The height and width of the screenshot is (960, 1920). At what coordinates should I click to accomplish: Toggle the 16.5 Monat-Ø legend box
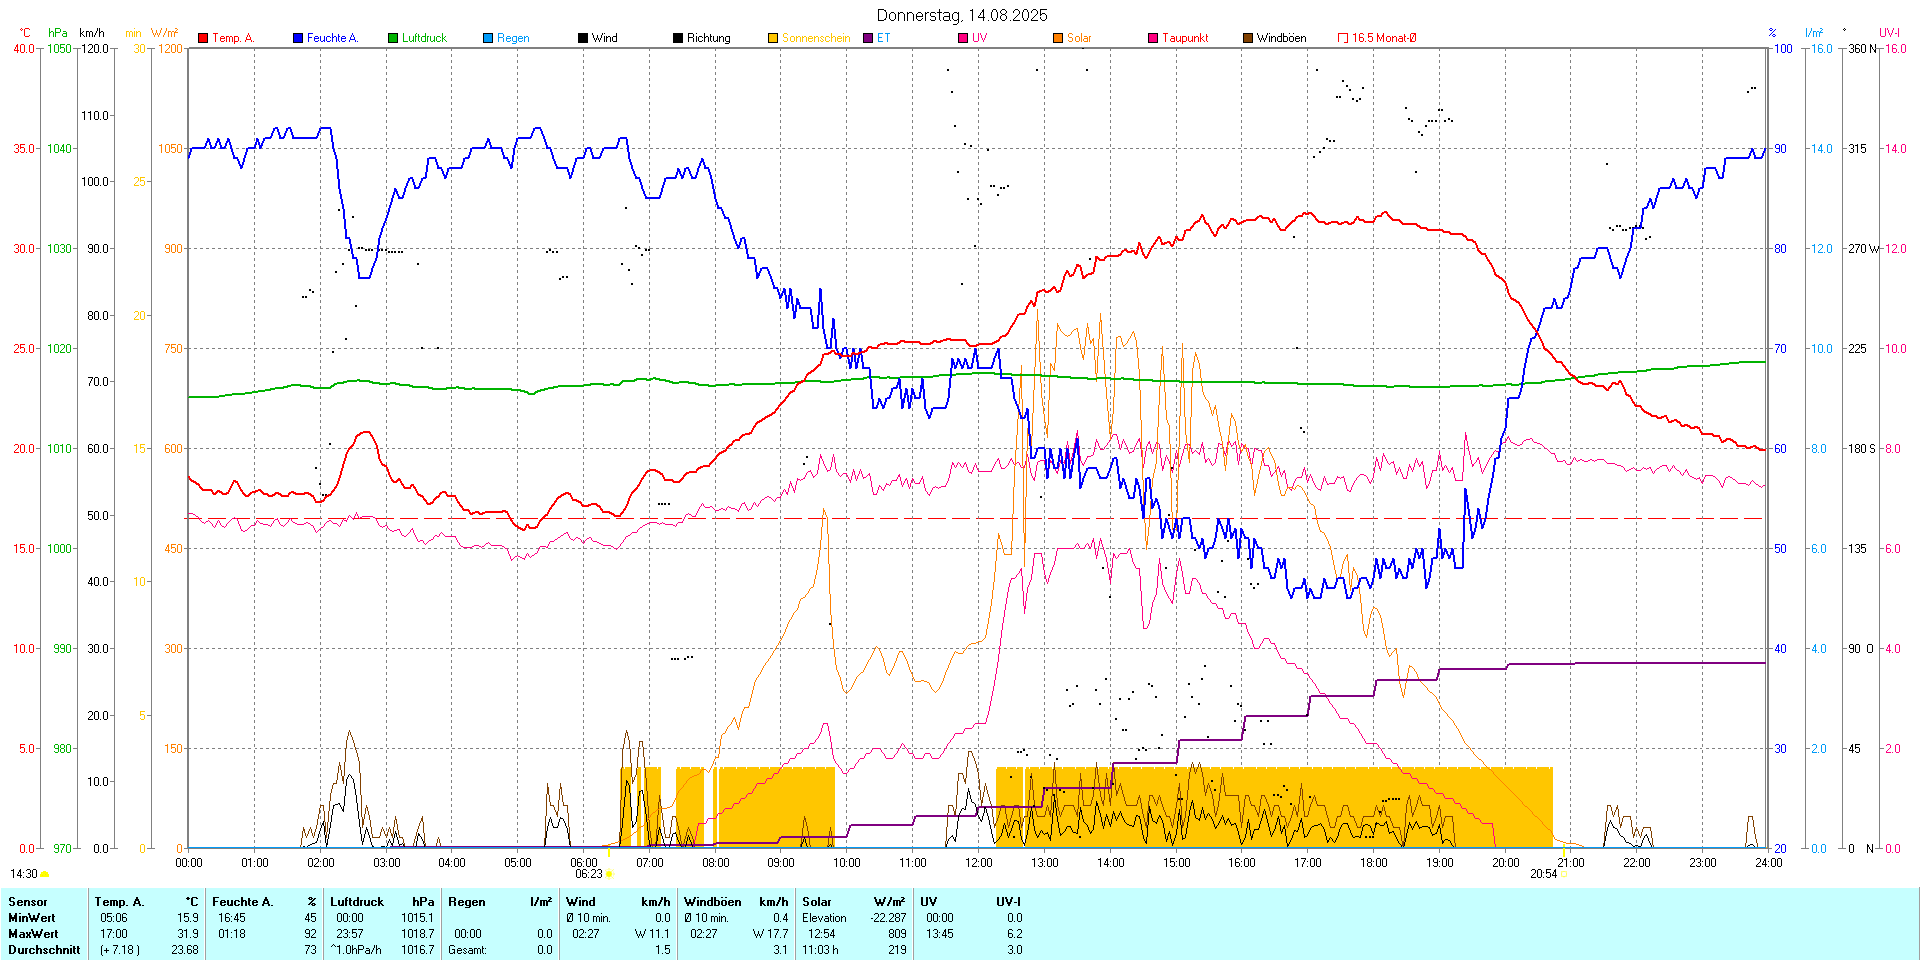click(x=1343, y=38)
